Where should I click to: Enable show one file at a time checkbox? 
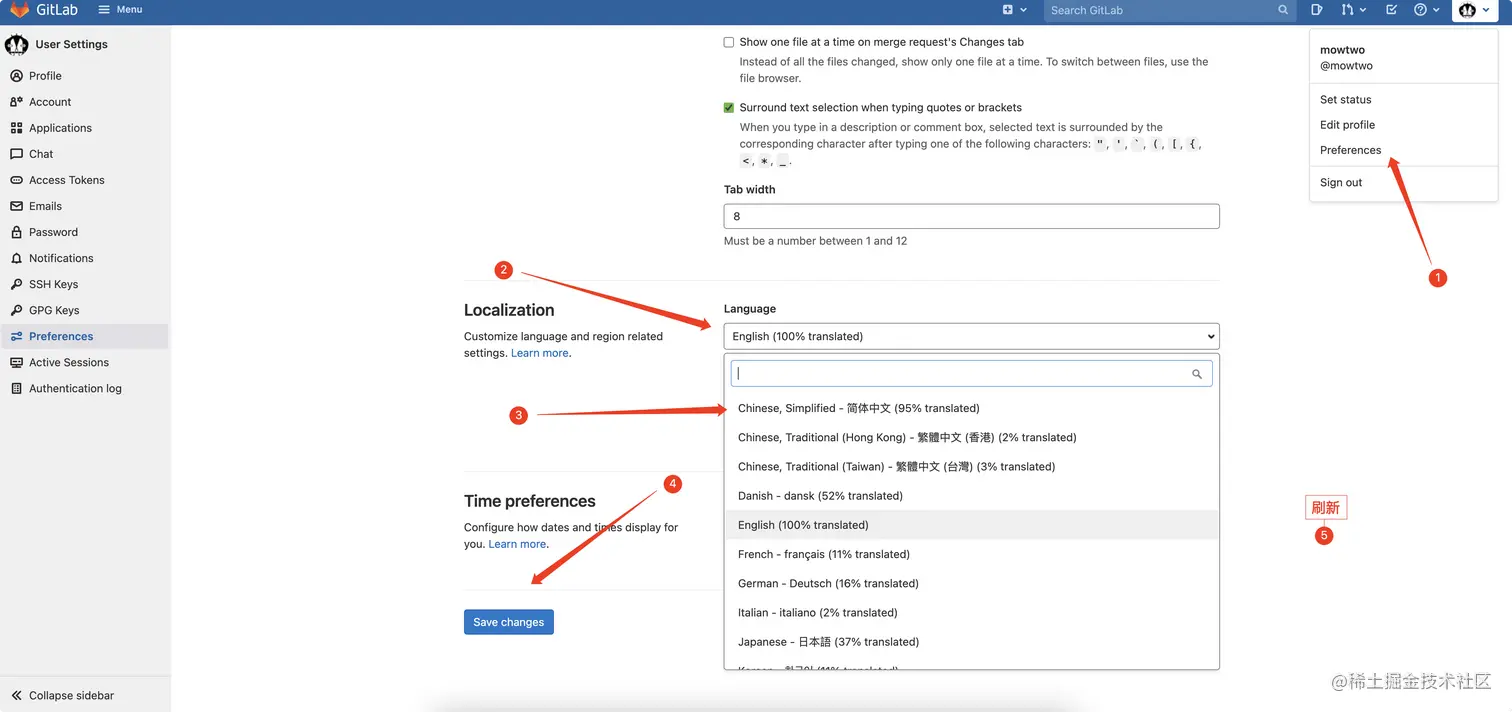(x=729, y=43)
